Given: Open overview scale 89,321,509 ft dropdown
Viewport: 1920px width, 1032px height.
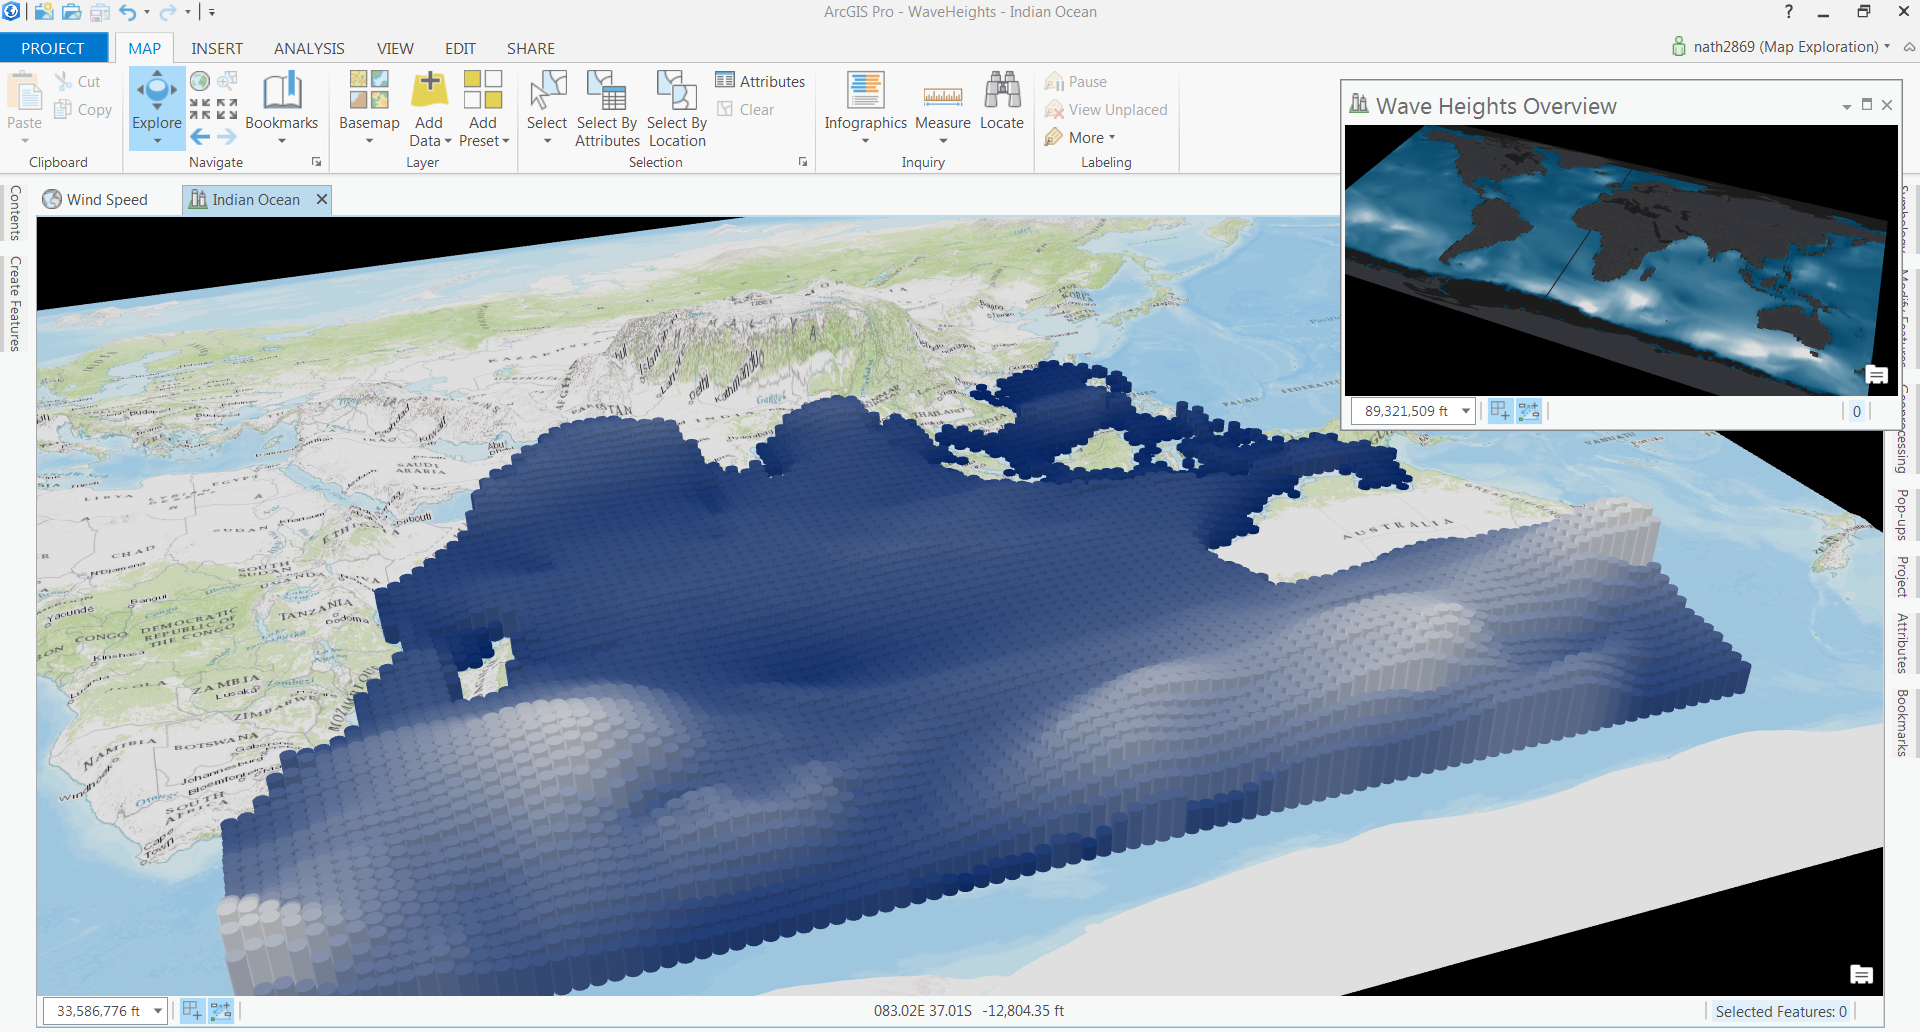Looking at the screenshot, I should [1465, 411].
